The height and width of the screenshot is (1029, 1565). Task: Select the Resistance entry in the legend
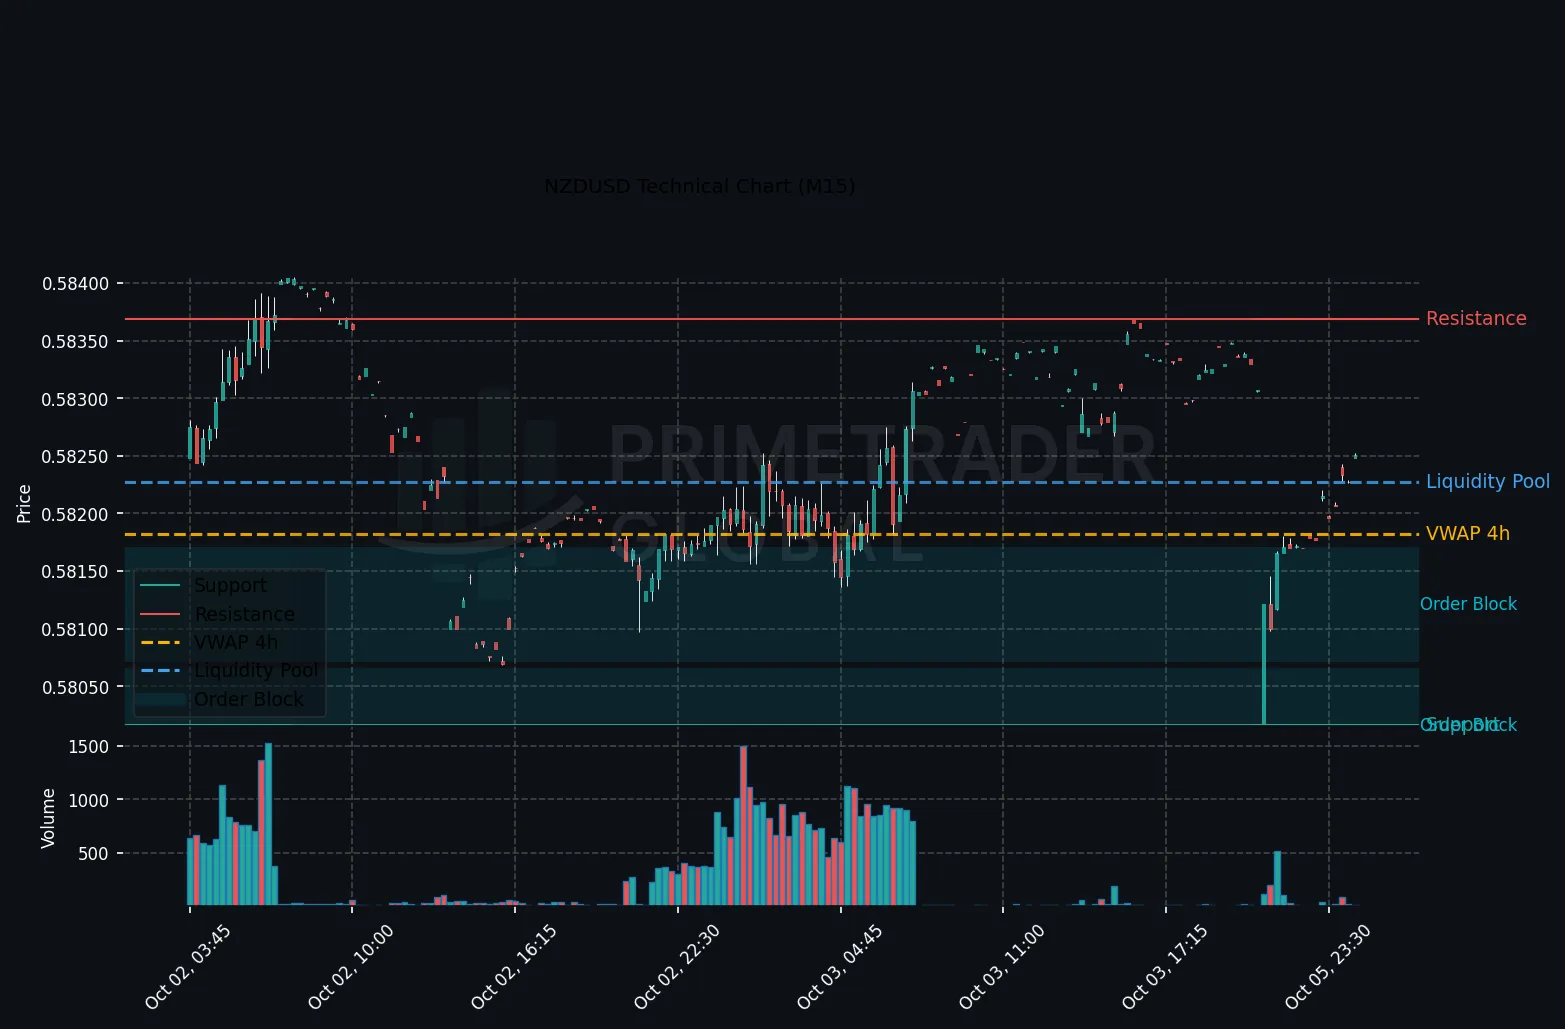tap(245, 614)
